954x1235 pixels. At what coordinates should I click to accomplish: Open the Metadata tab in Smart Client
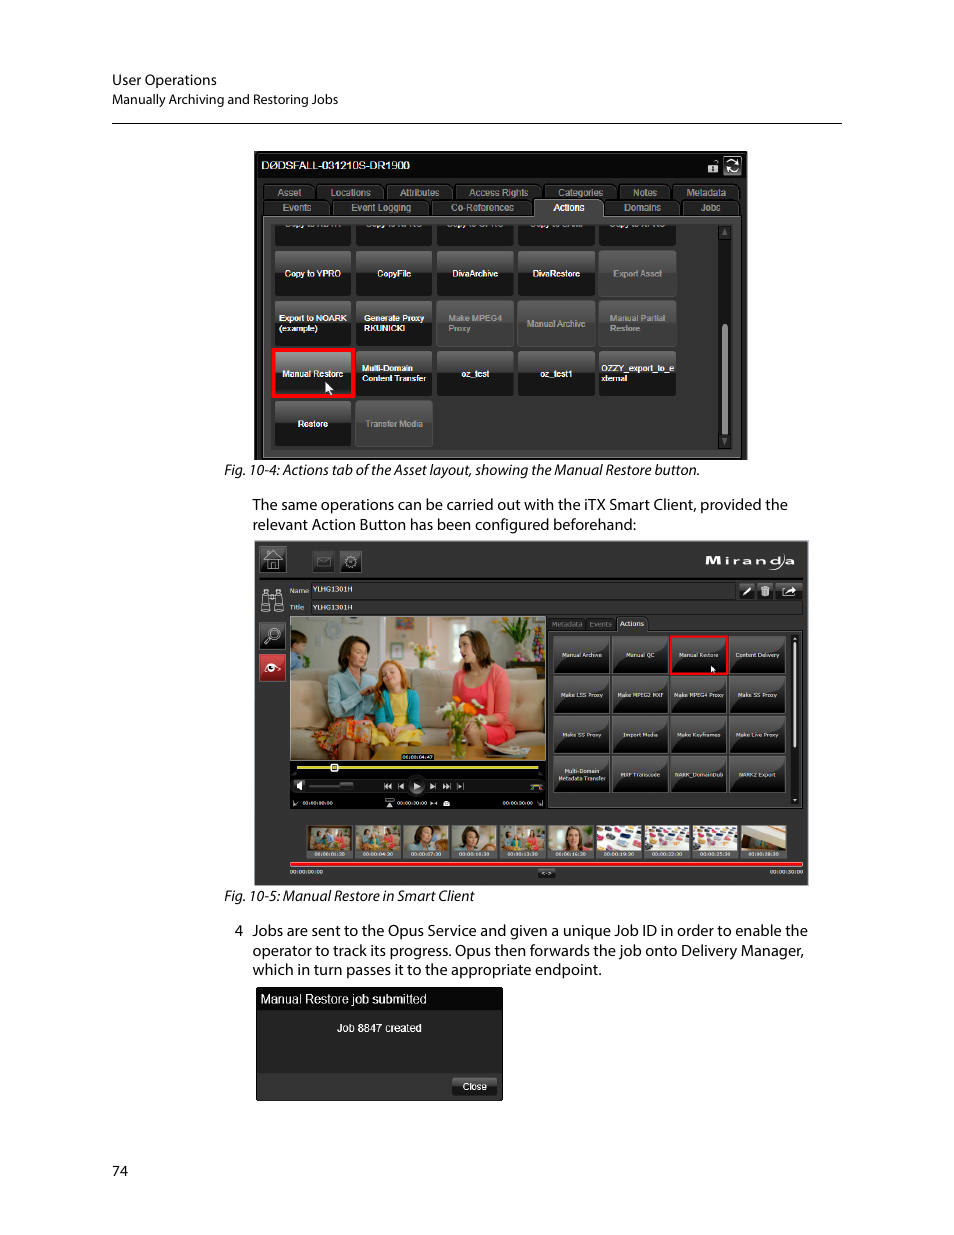(x=567, y=624)
